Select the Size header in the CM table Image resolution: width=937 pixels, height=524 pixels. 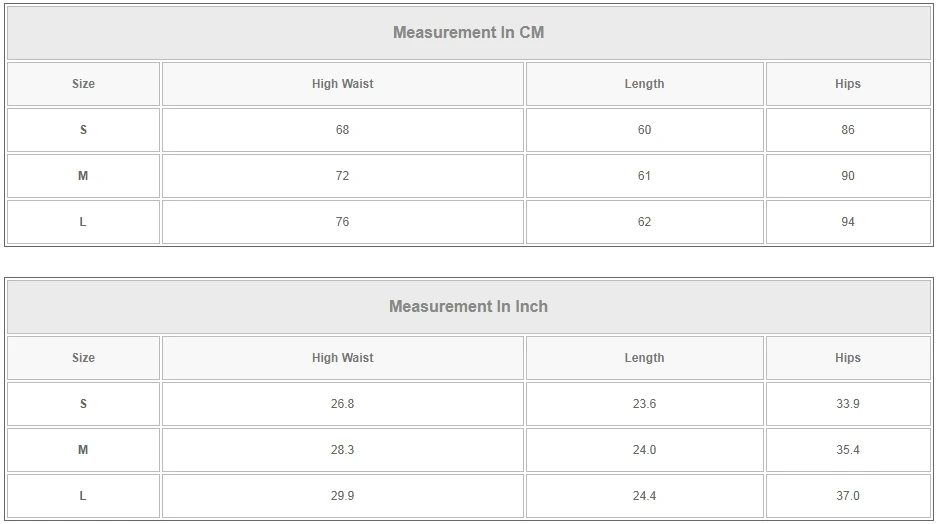(83, 84)
